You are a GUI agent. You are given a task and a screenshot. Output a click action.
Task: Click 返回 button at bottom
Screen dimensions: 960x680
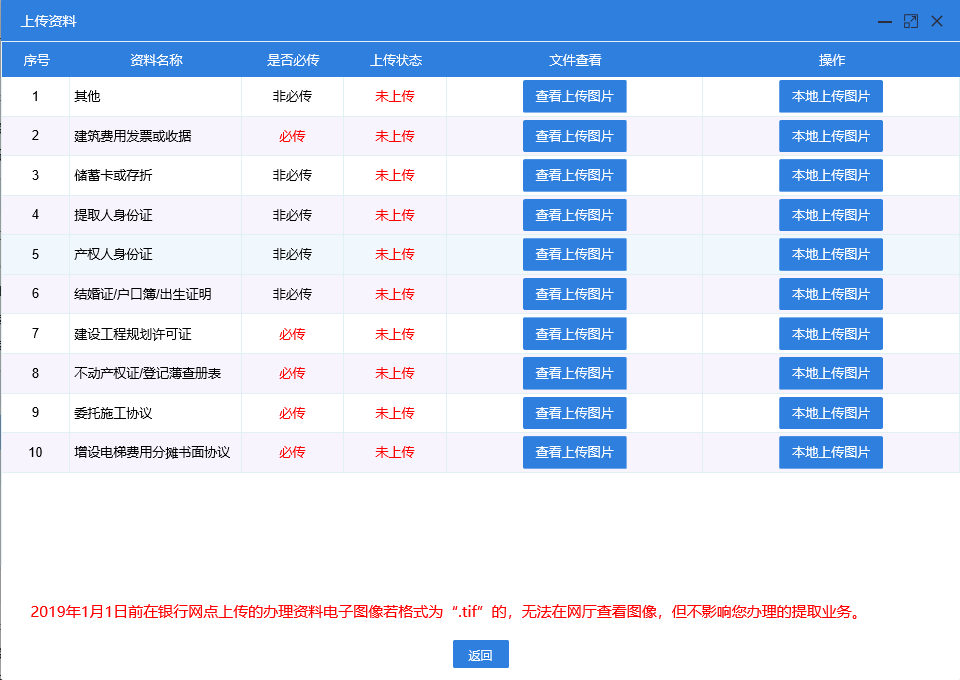point(480,655)
